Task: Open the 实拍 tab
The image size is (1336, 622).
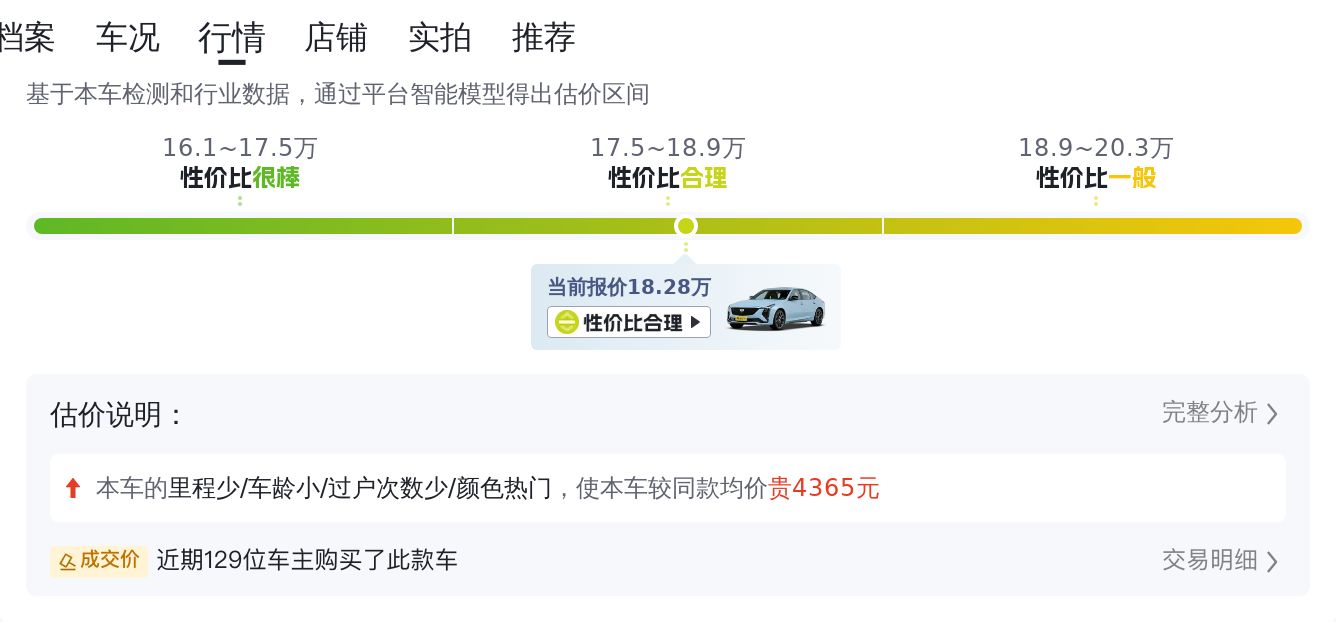Action: point(440,38)
